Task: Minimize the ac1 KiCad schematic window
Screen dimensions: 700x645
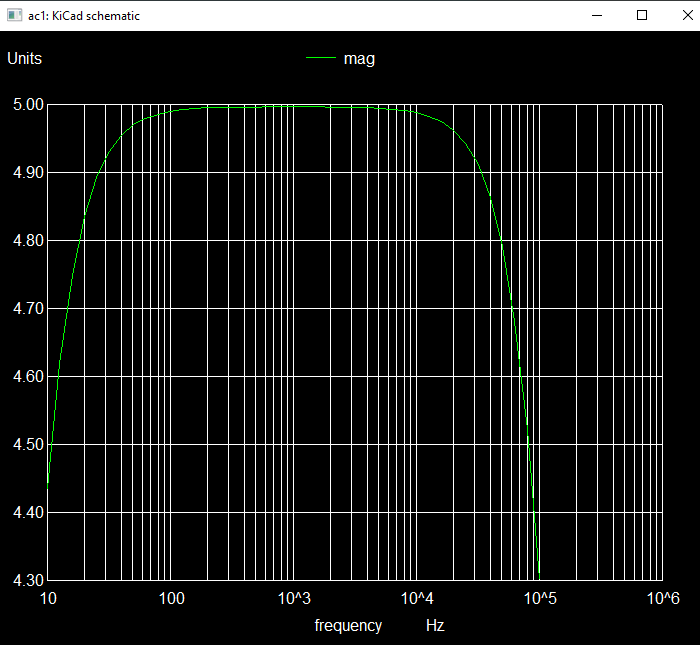Action: pos(597,15)
